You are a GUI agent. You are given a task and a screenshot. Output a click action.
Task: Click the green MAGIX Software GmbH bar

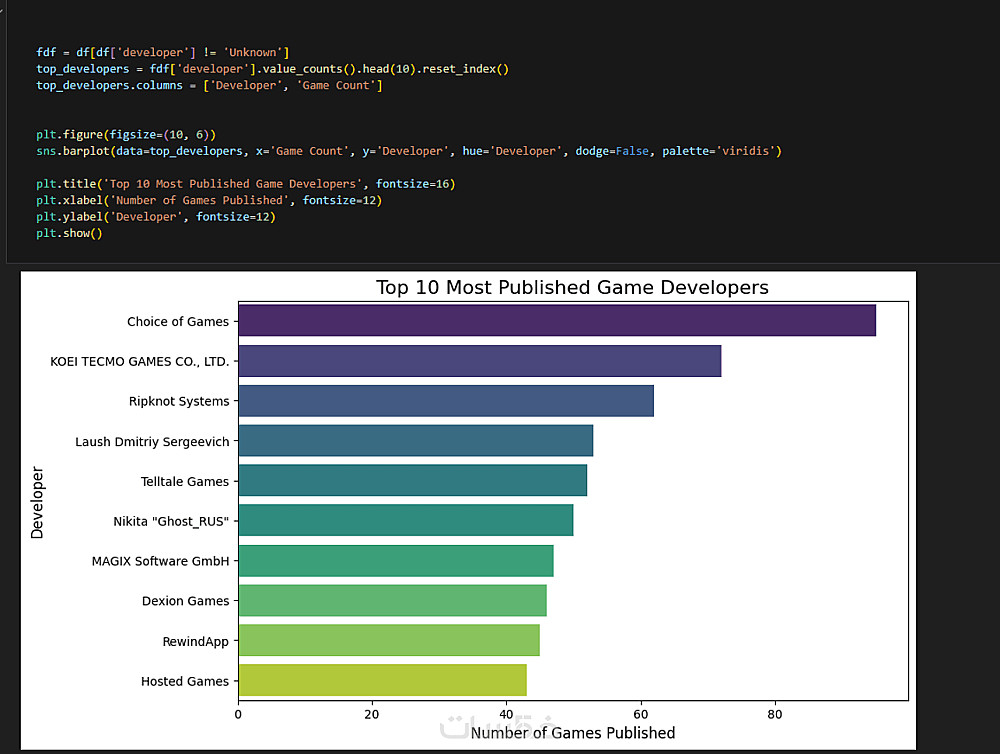coord(396,561)
